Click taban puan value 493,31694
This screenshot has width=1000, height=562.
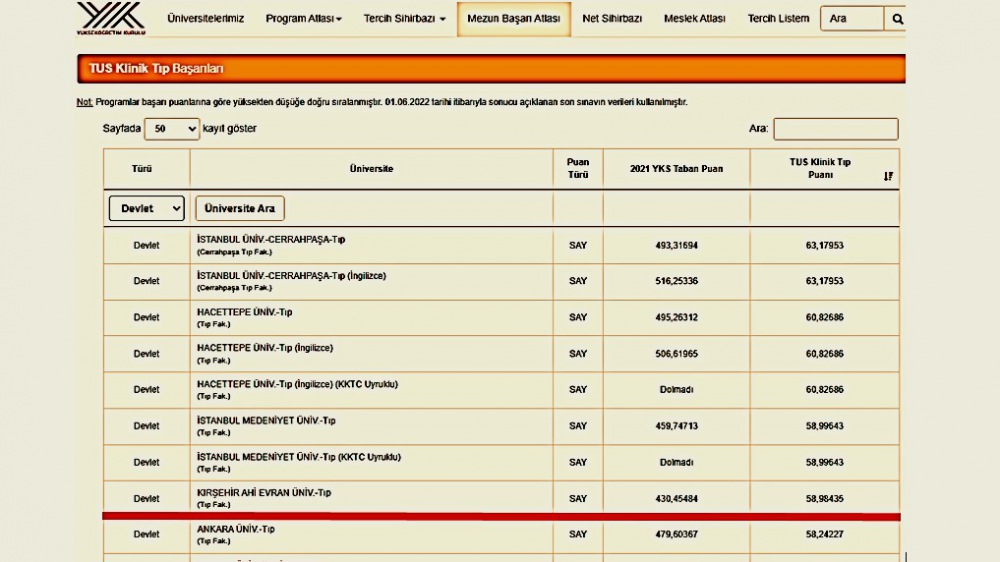676,246
